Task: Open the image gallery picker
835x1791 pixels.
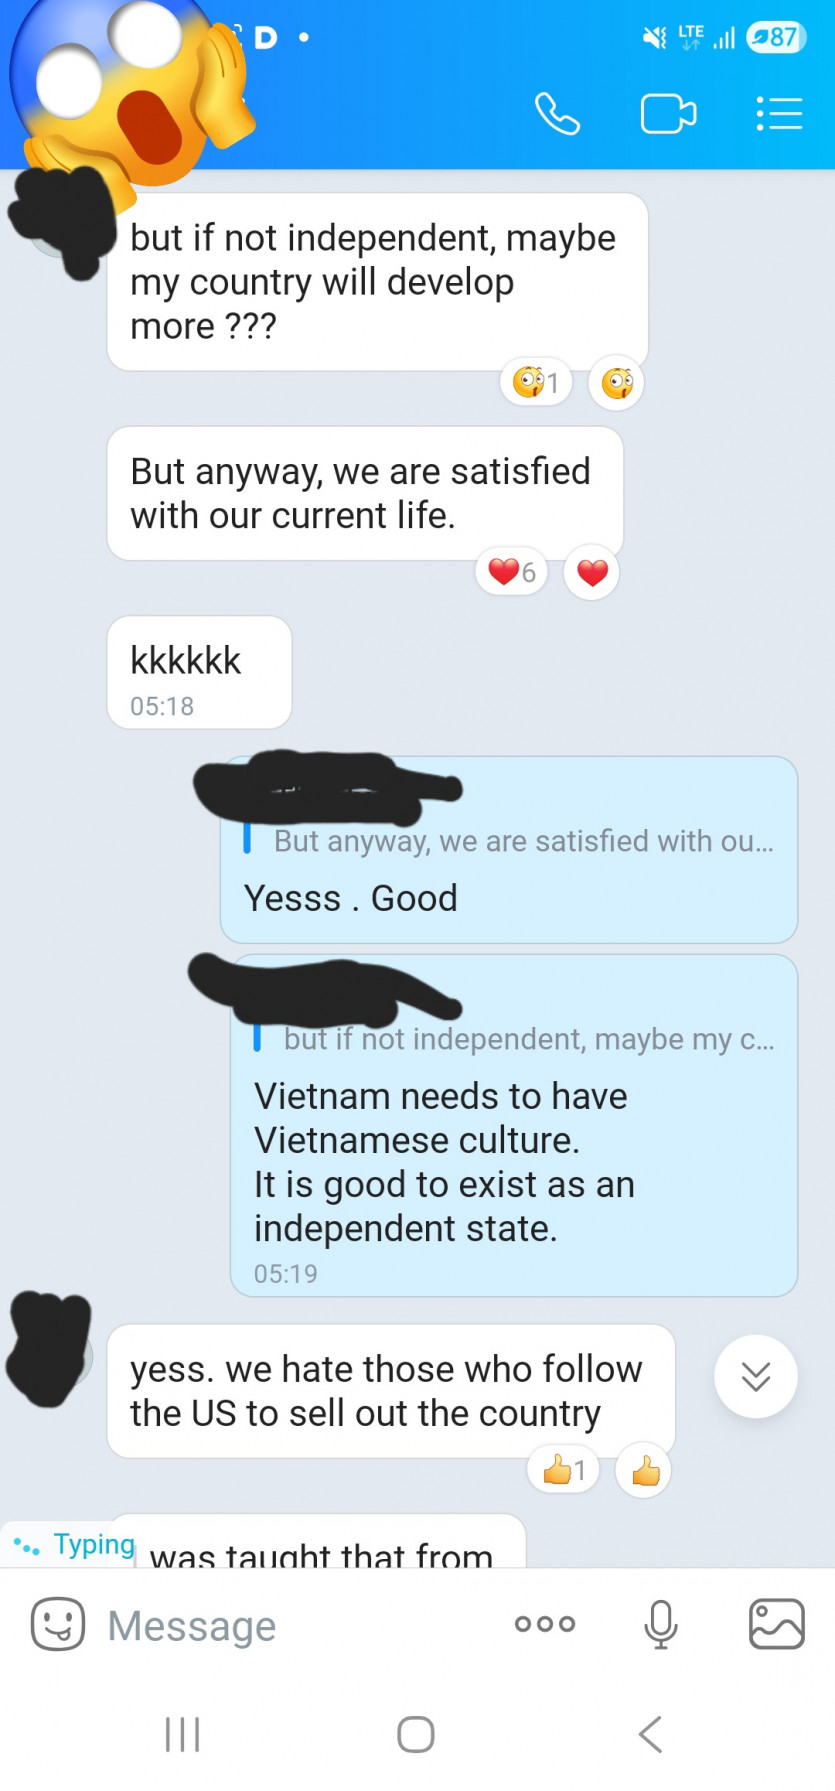Action: 777,1623
